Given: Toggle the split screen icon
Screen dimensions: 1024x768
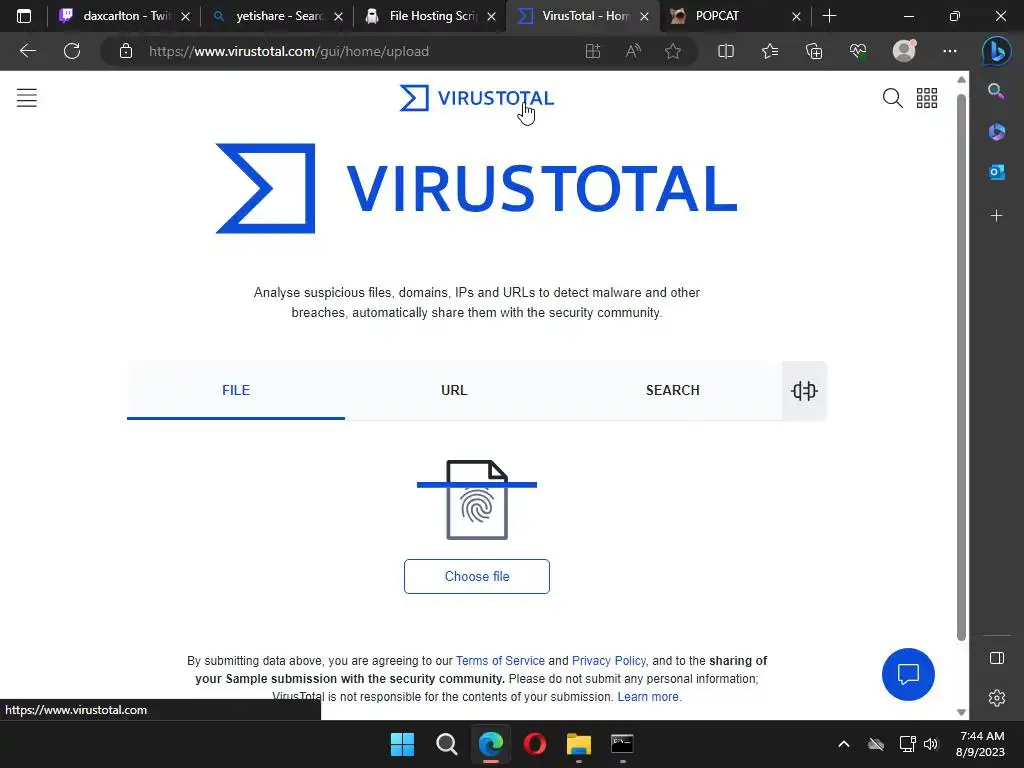Looking at the screenshot, I should coord(726,51).
